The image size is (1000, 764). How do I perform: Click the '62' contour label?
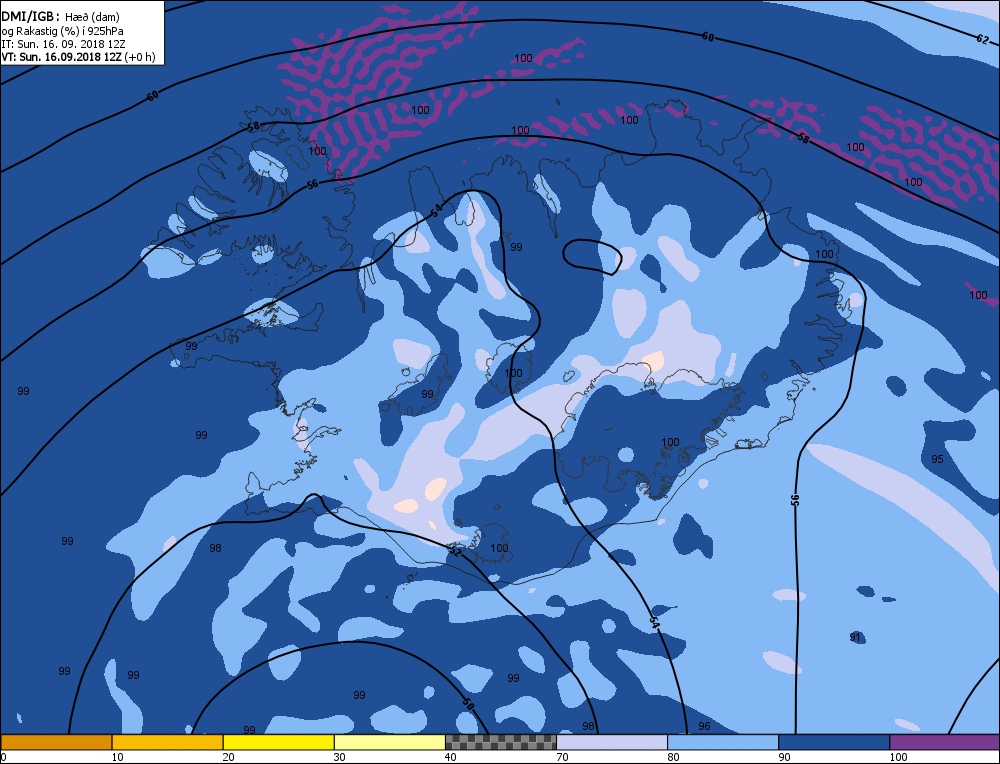tap(983, 39)
